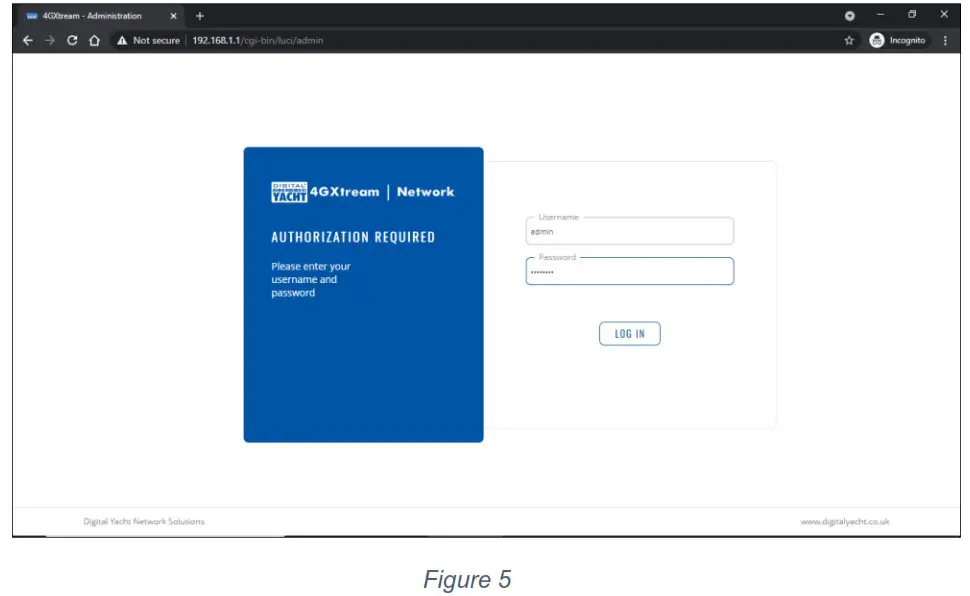Click 'Please enter your username and password' text
Screen dimensions: 970x596
click(x=311, y=279)
